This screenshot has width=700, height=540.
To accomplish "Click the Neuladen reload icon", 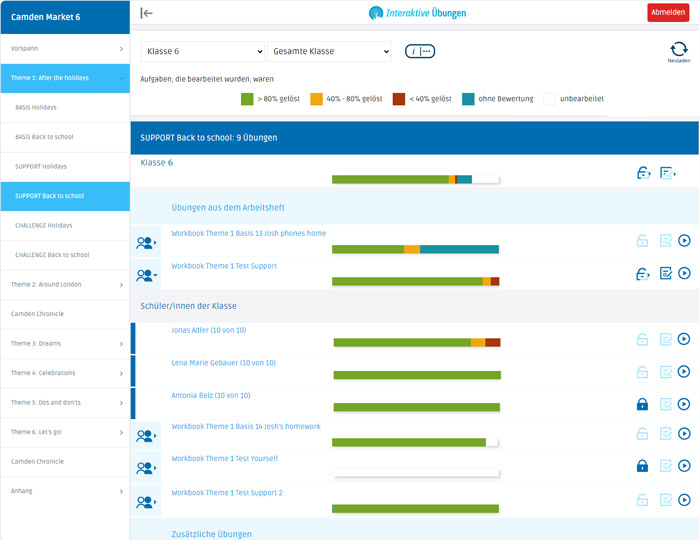I will 678,49.
